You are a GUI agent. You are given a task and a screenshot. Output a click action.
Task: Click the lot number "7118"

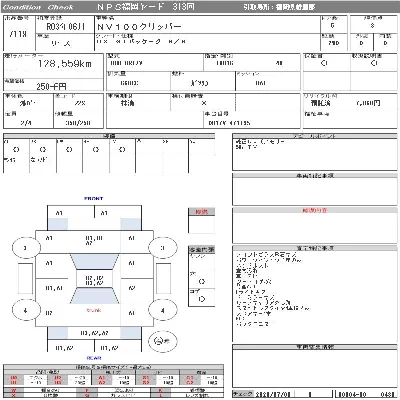(x=18, y=34)
